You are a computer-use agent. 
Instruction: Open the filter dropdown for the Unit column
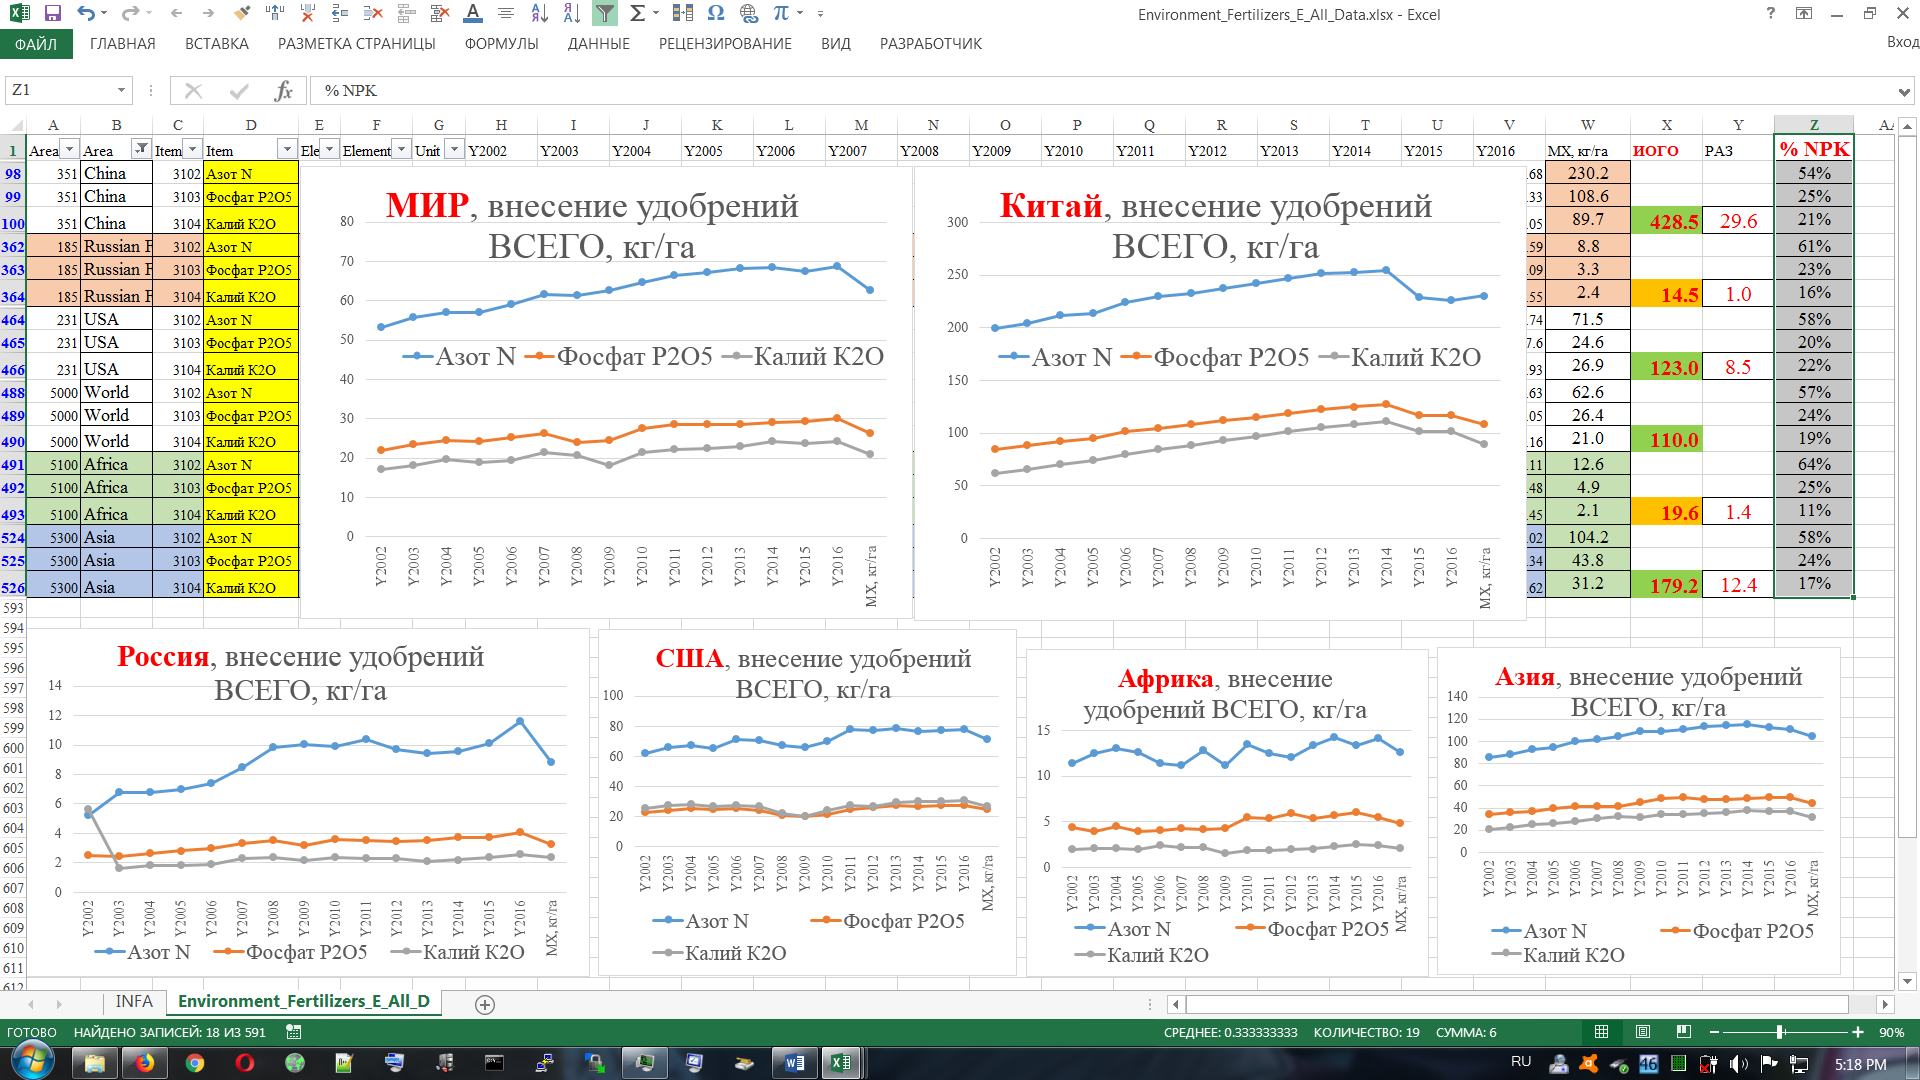coord(454,150)
